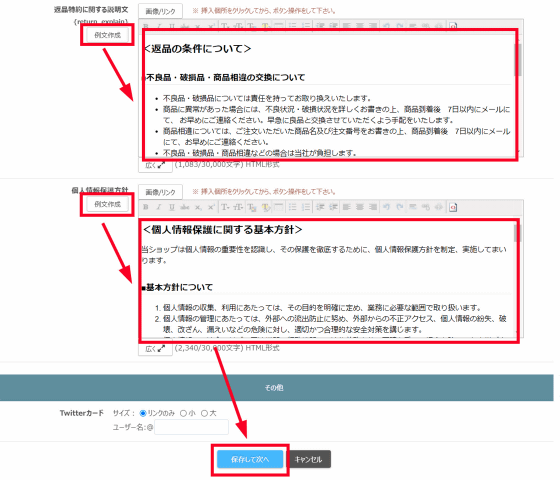The width and height of the screenshot is (560, 480).
Task: Center align text in privacy policy editor
Action: click(x=360, y=207)
